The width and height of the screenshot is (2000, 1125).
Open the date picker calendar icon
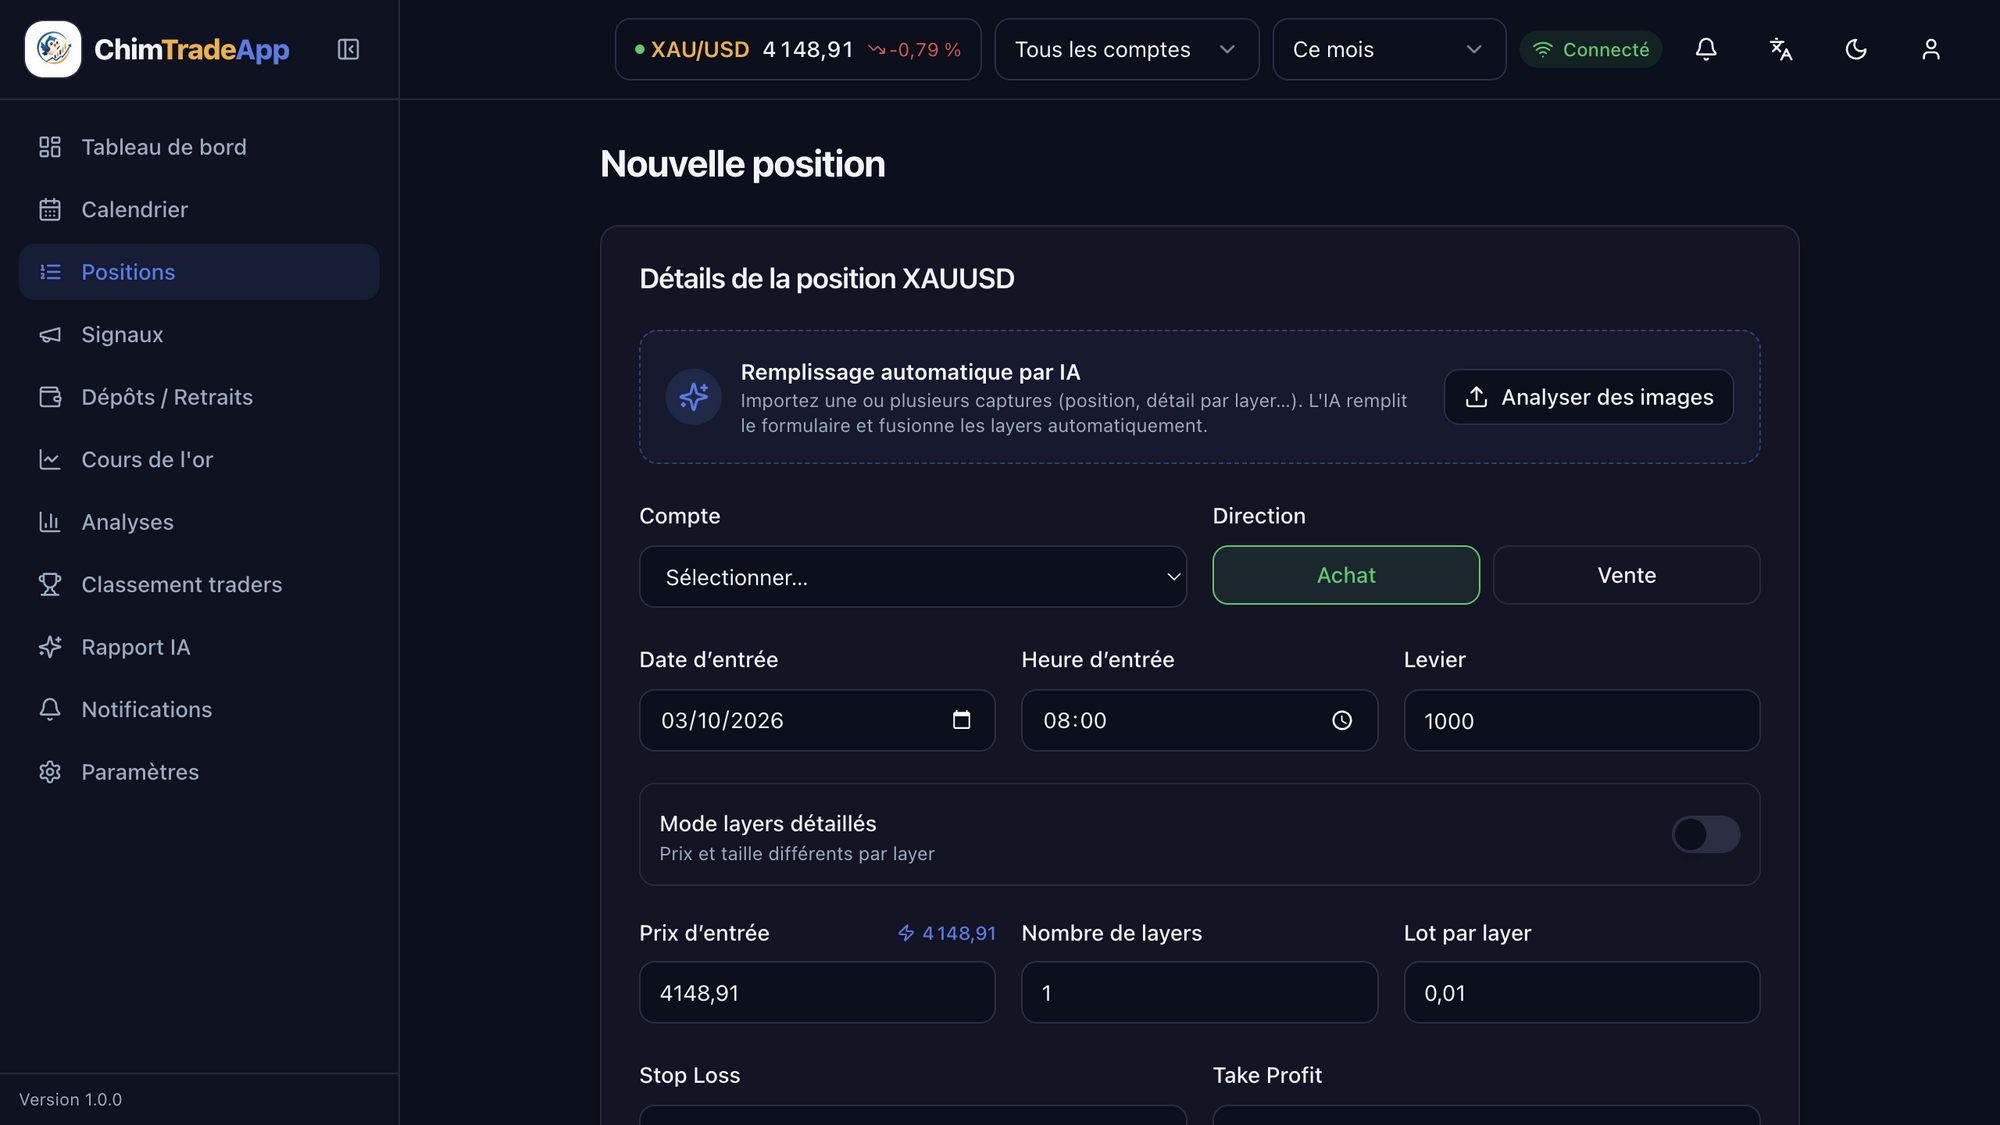click(962, 720)
